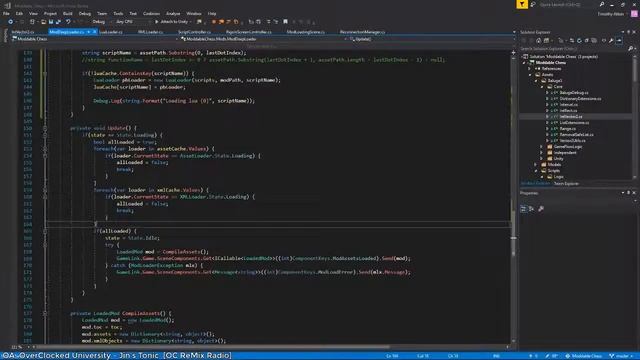Click the Home icon in Solution Explorer
Image resolution: width=640 pixels, height=360 pixels.
[539, 40]
